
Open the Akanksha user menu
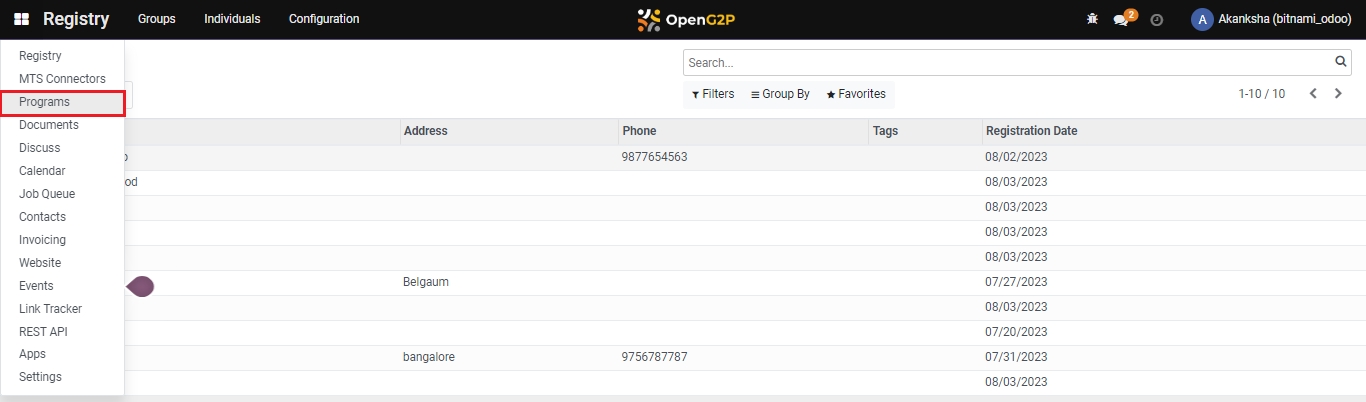pyautogui.click(x=1271, y=19)
